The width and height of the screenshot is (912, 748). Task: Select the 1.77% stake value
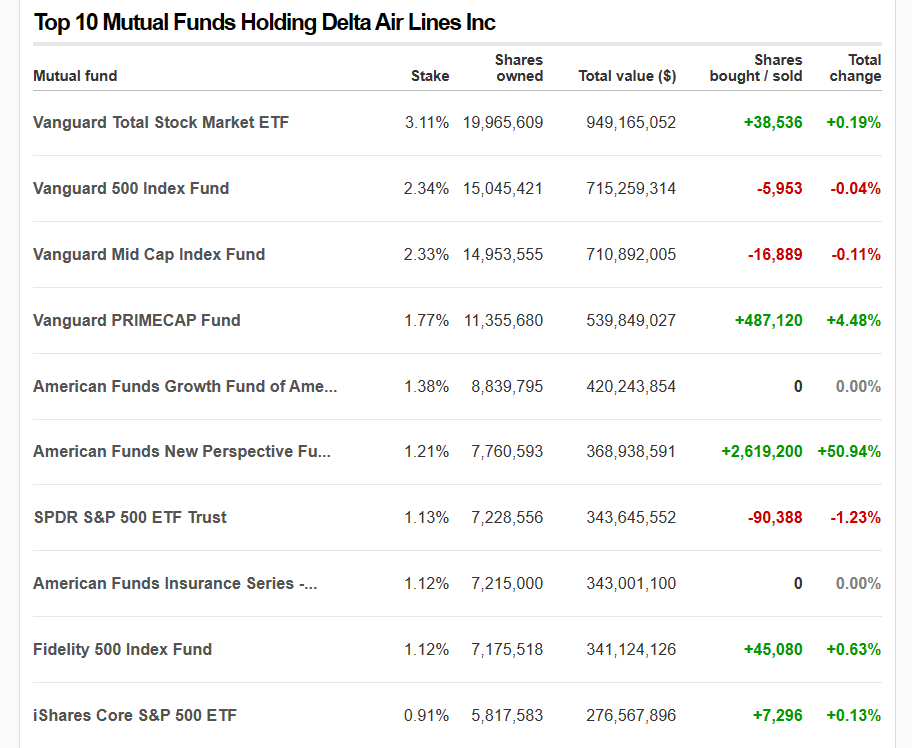[x=427, y=320]
